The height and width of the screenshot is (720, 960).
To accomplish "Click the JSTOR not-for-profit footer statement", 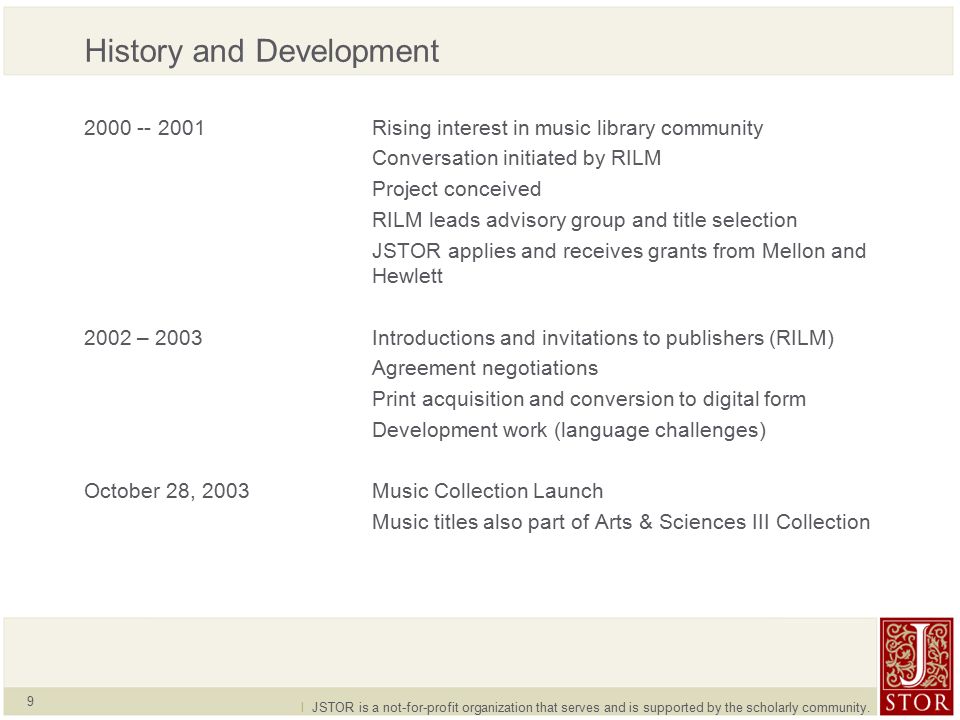I will [590, 708].
